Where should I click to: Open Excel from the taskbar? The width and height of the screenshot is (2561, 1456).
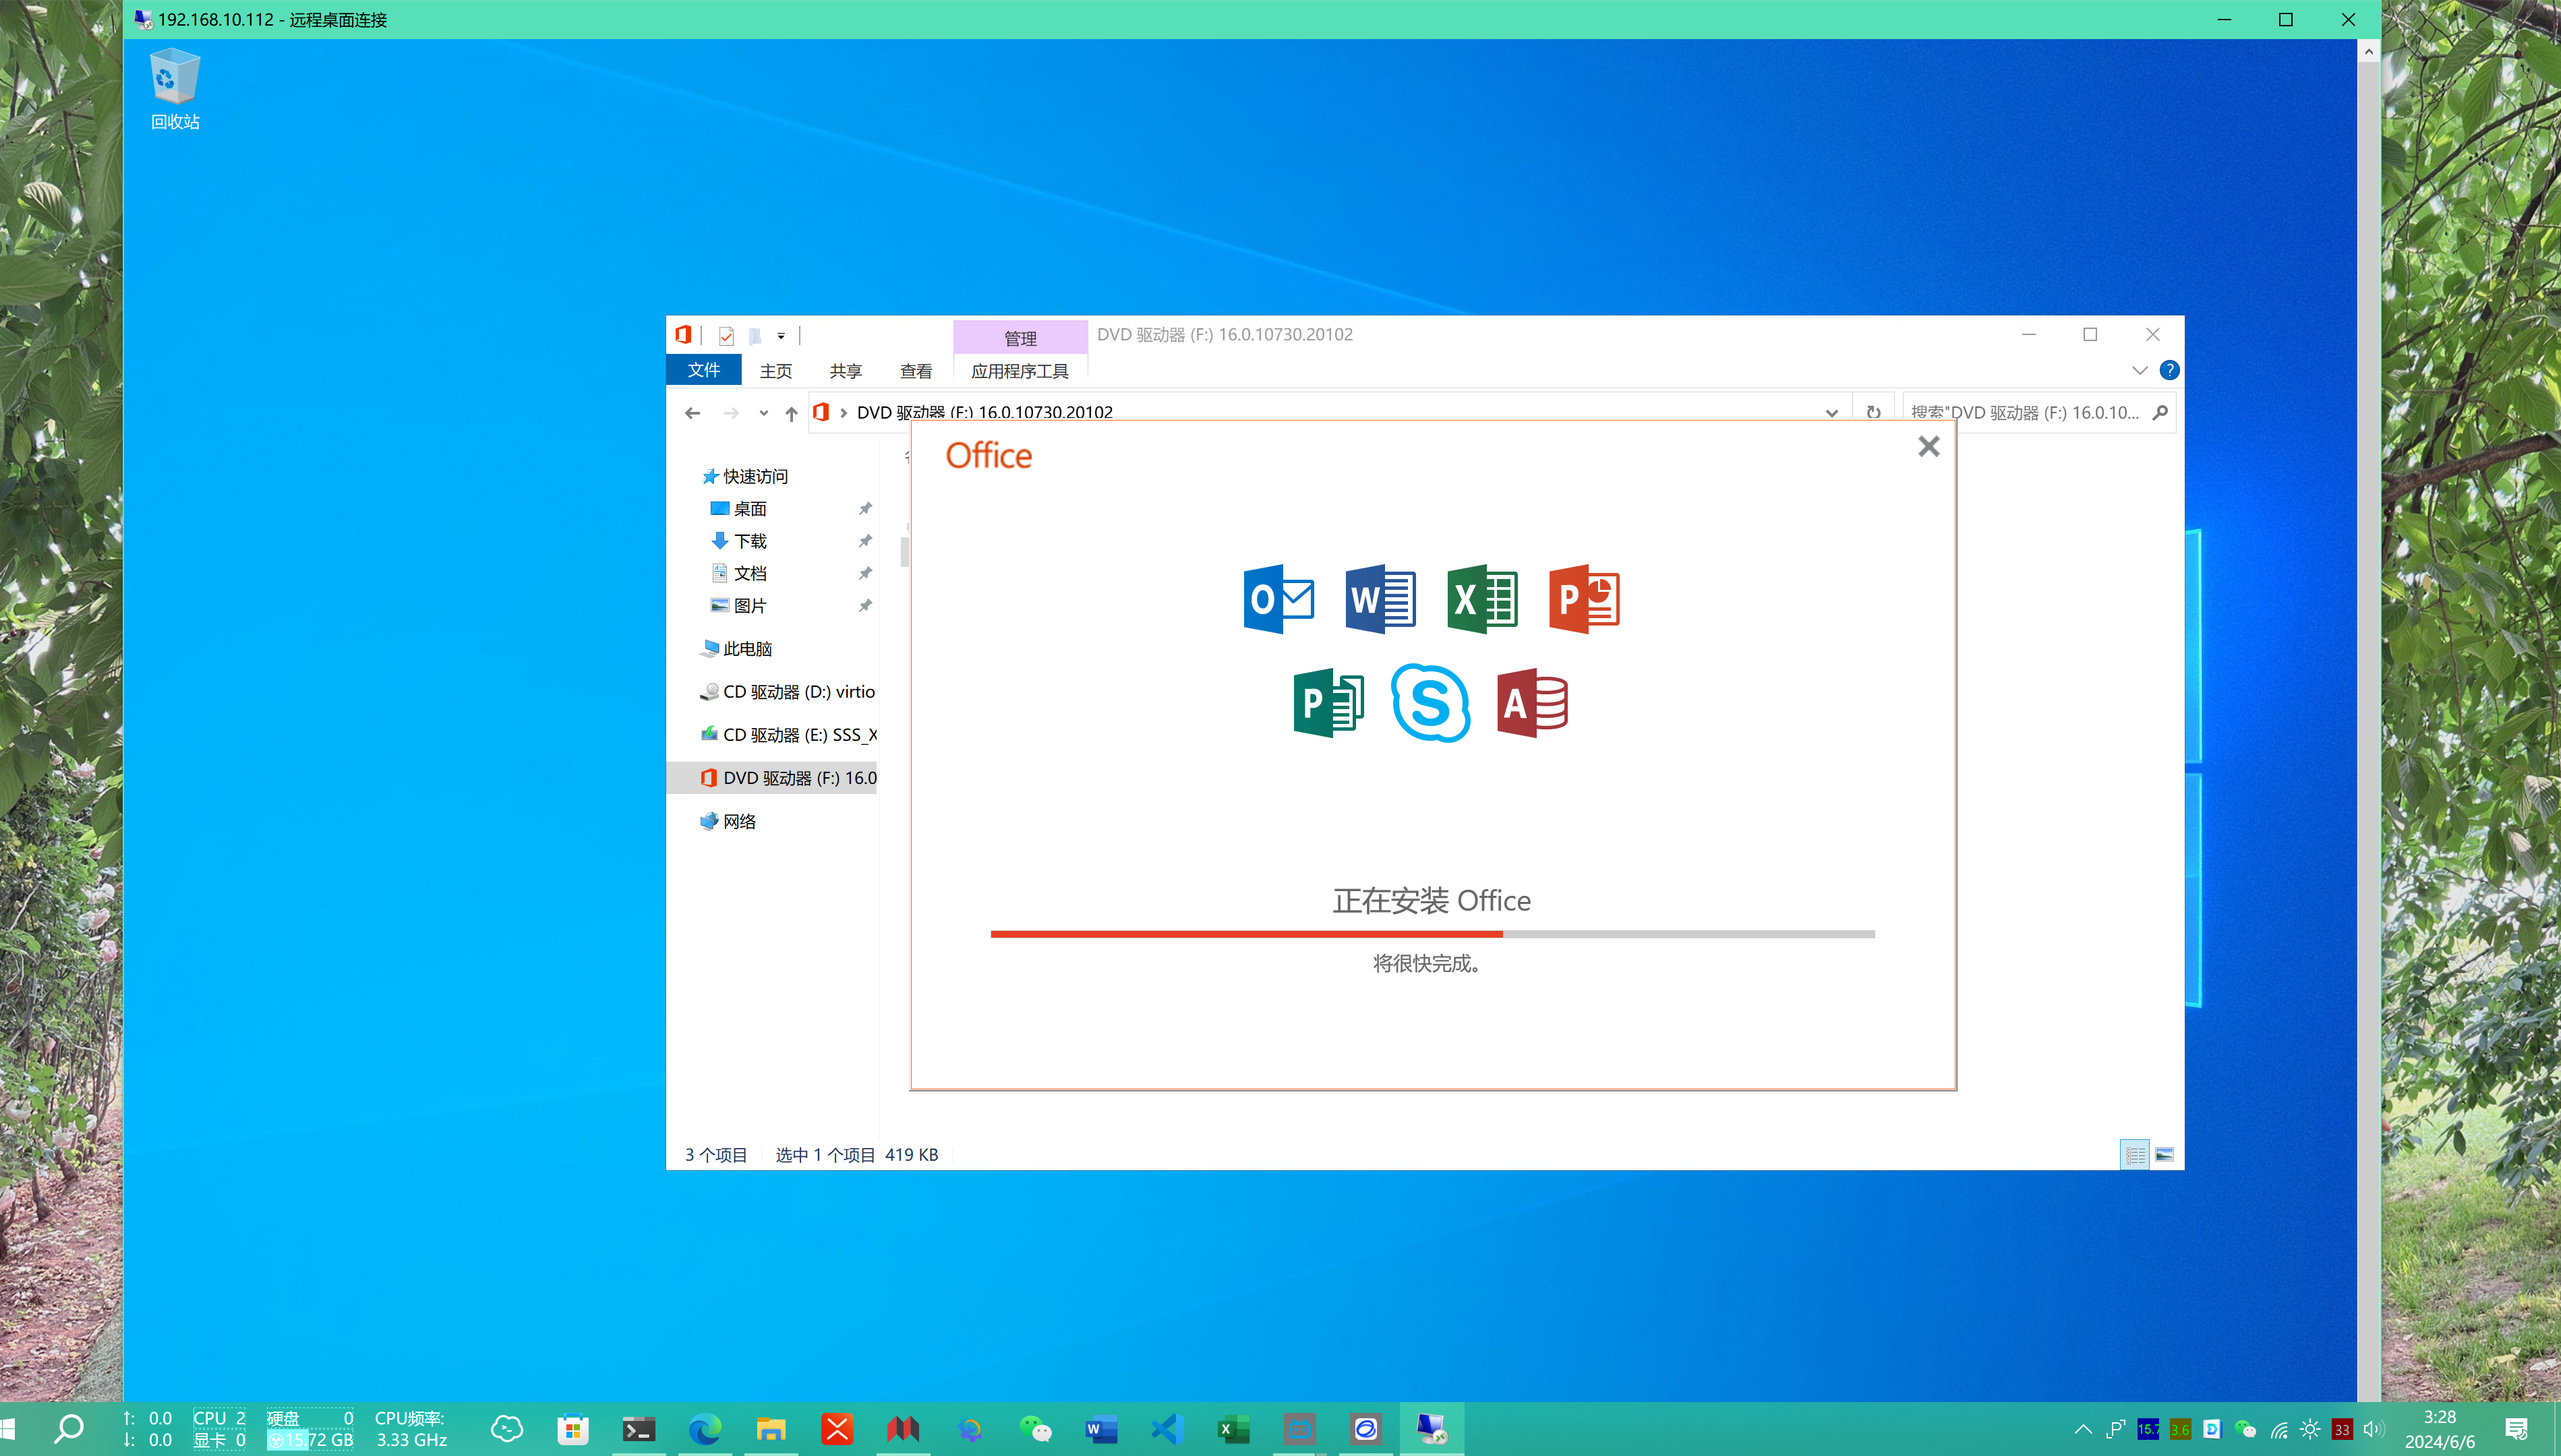tap(1233, 1429)
